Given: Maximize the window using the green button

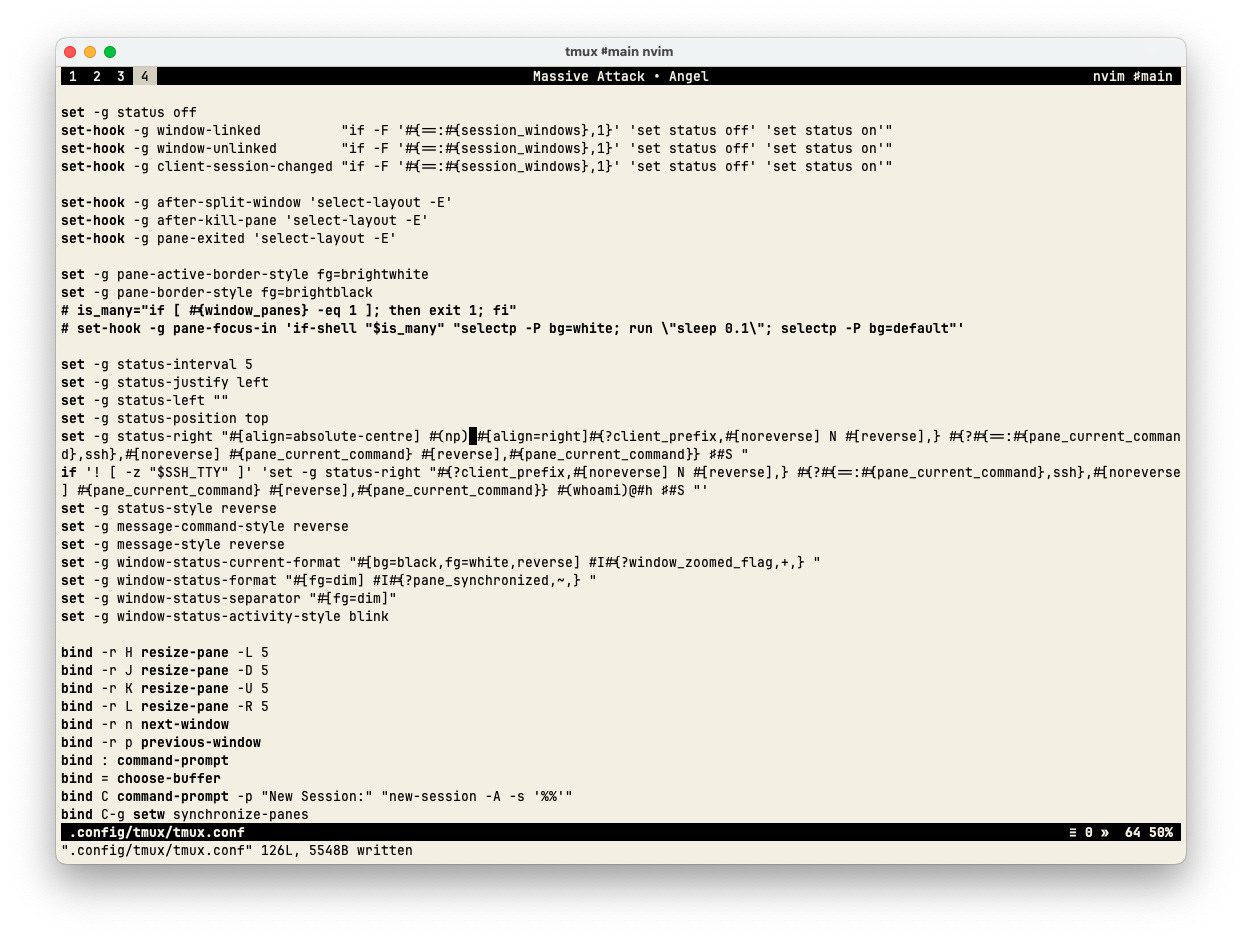Looking at the screenshot, I should pyautogui.click(x=110, y=52).
